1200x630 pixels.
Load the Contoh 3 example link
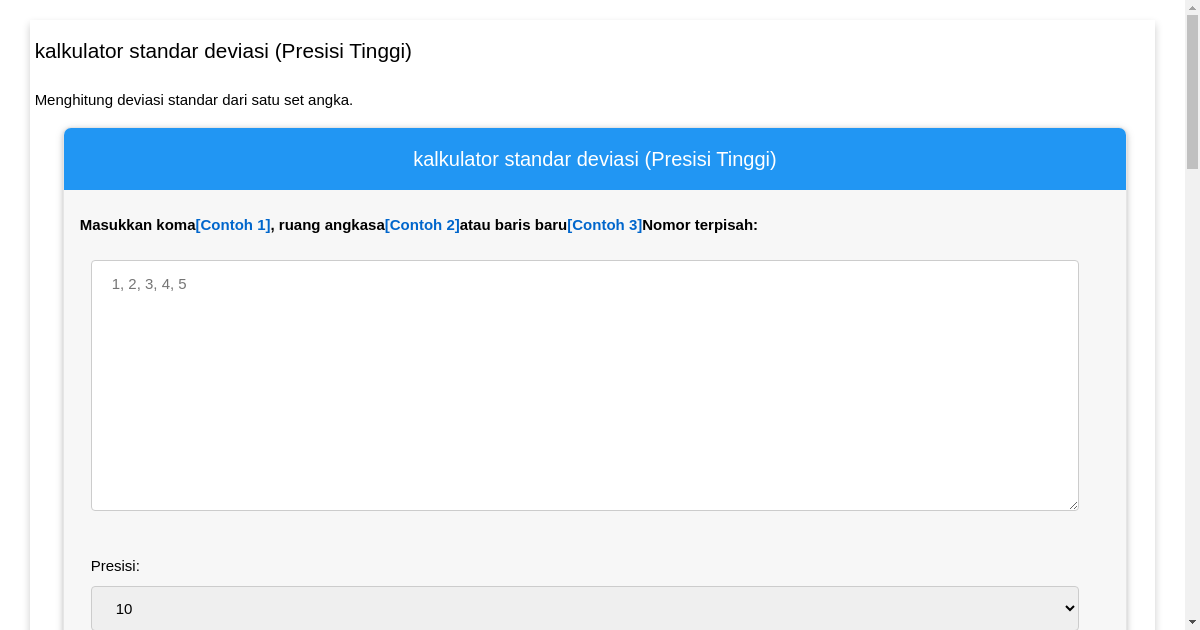pyautogui.click(x=604, y=225)
